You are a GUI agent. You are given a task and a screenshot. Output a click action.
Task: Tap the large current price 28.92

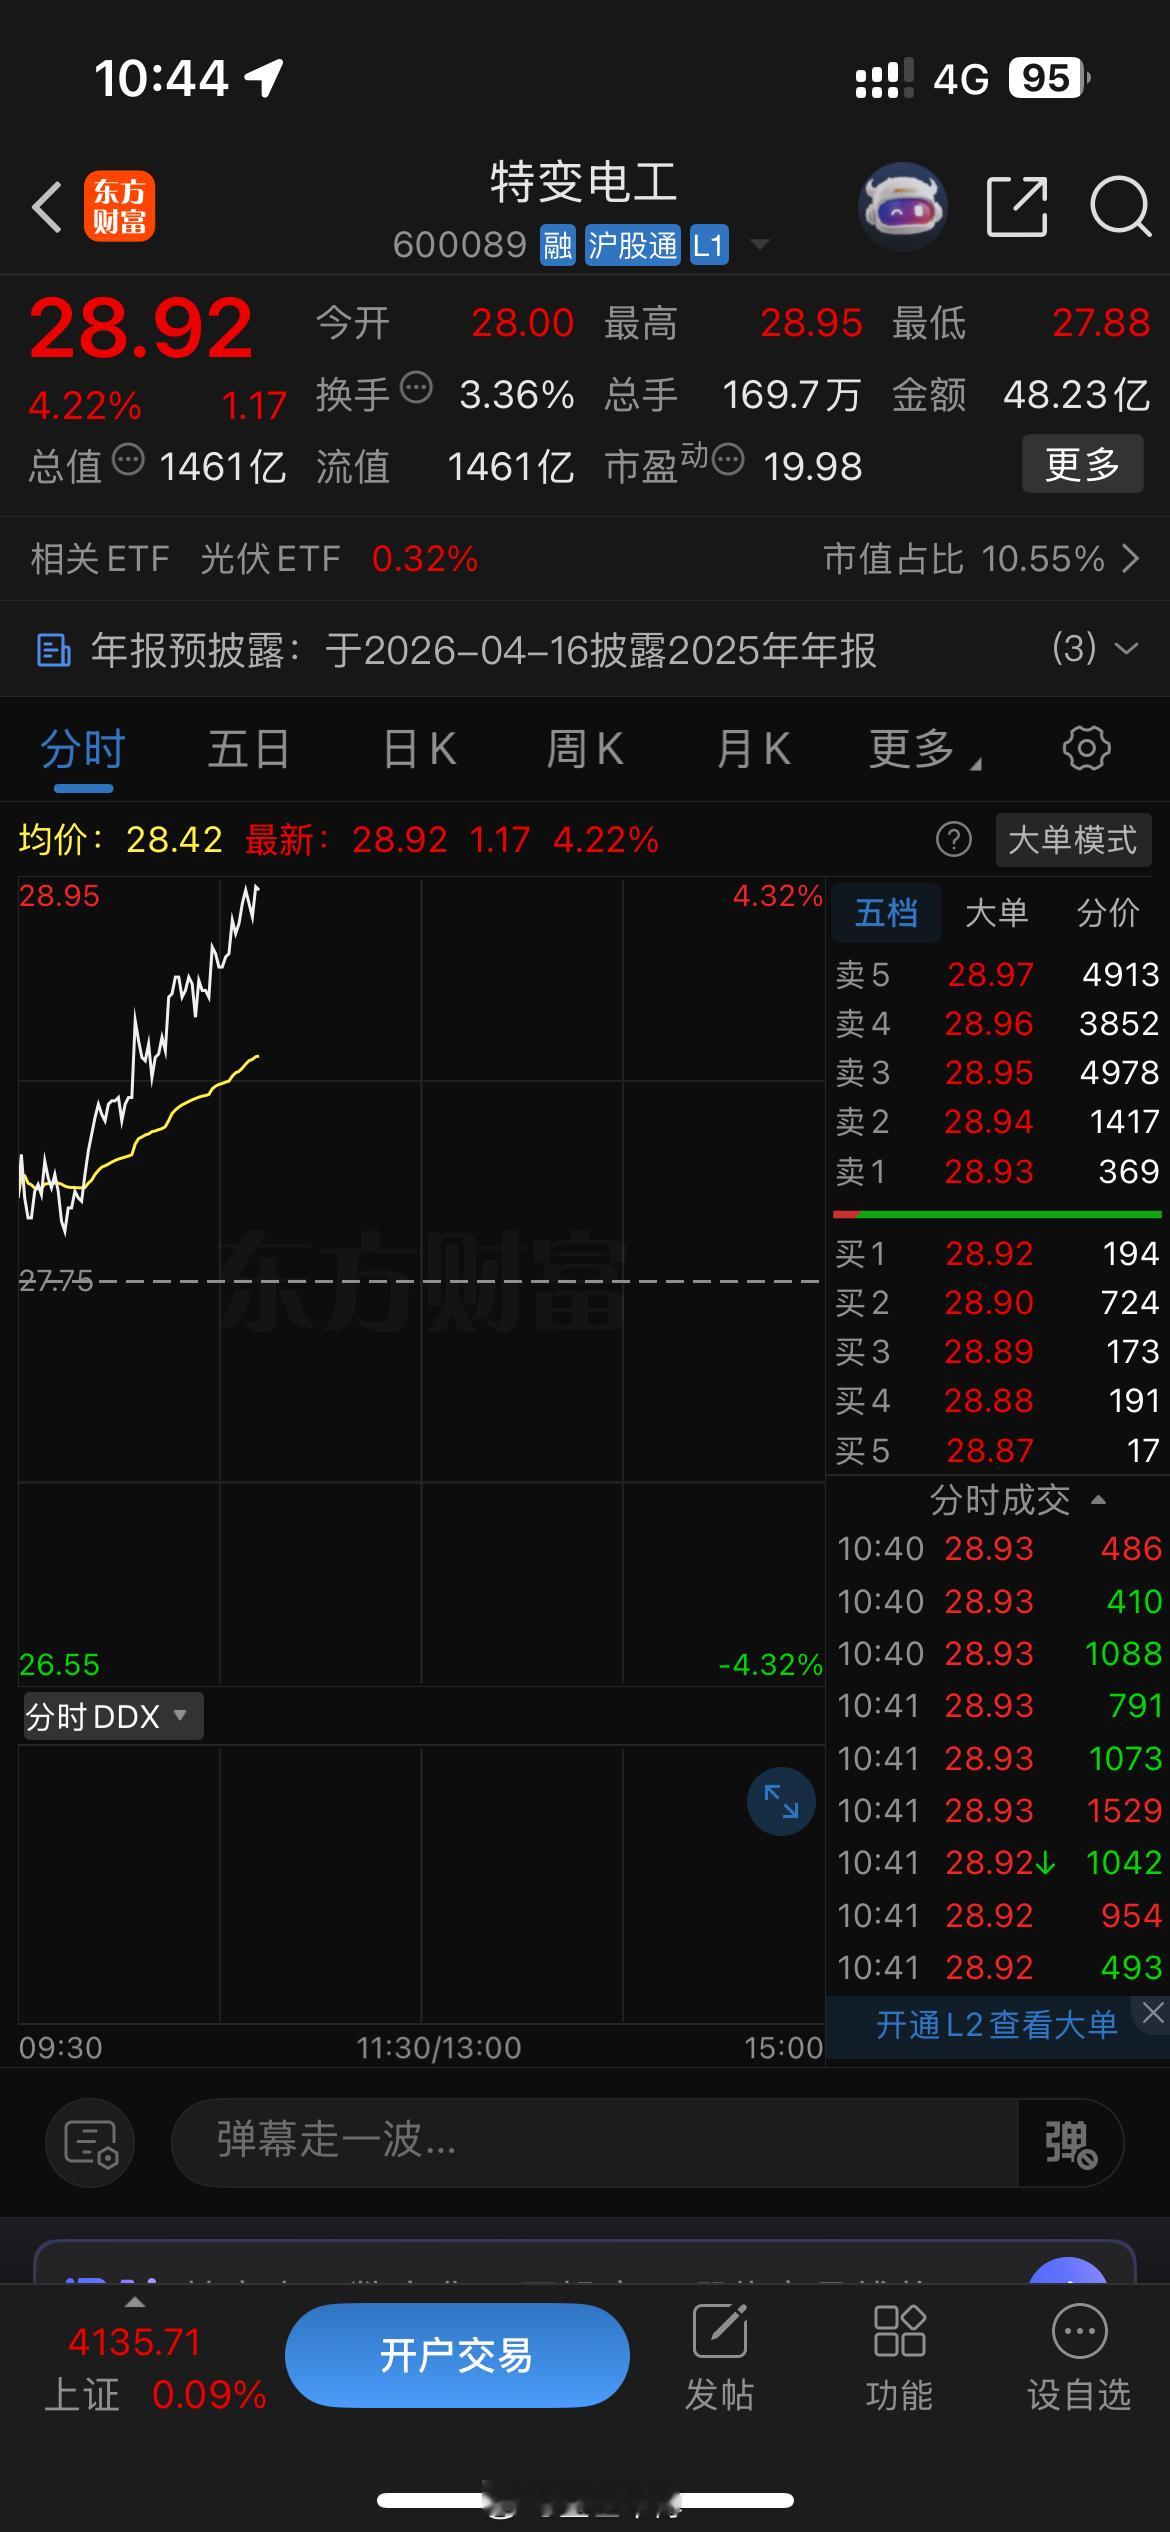141,329
